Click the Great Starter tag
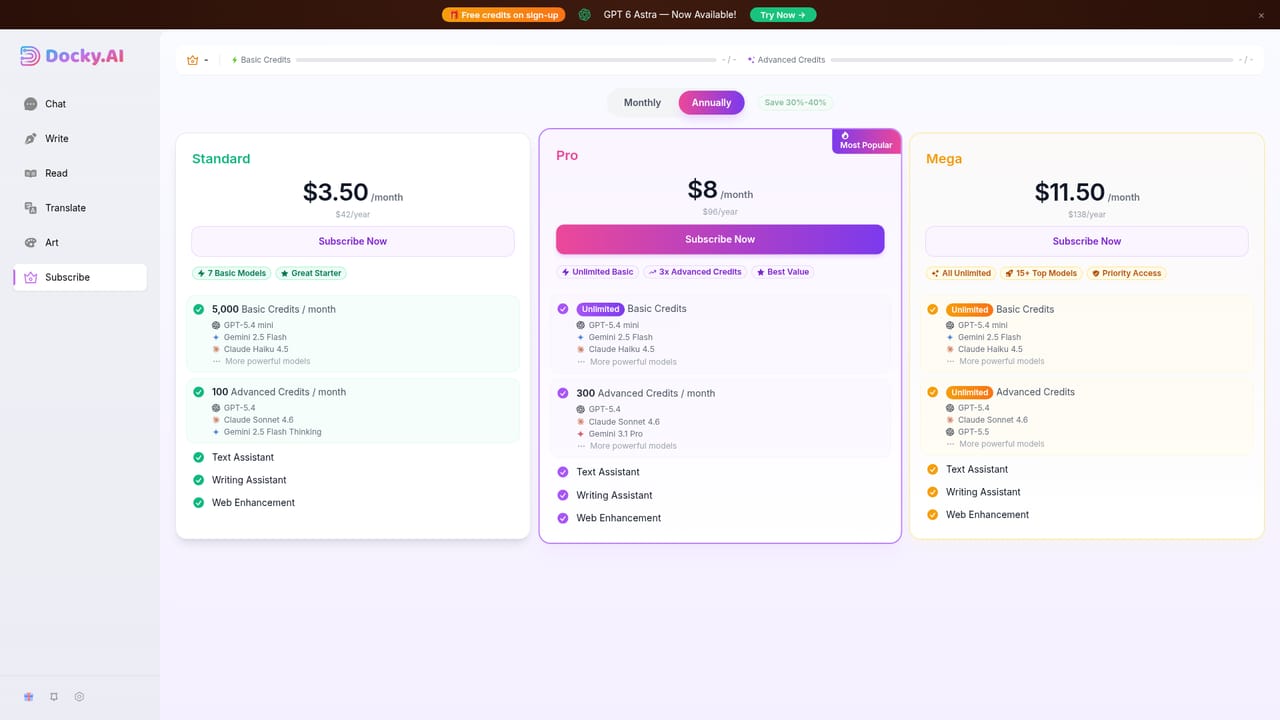Image resolution: width=1280 pixels, height=720 pixels. (311, 273)
